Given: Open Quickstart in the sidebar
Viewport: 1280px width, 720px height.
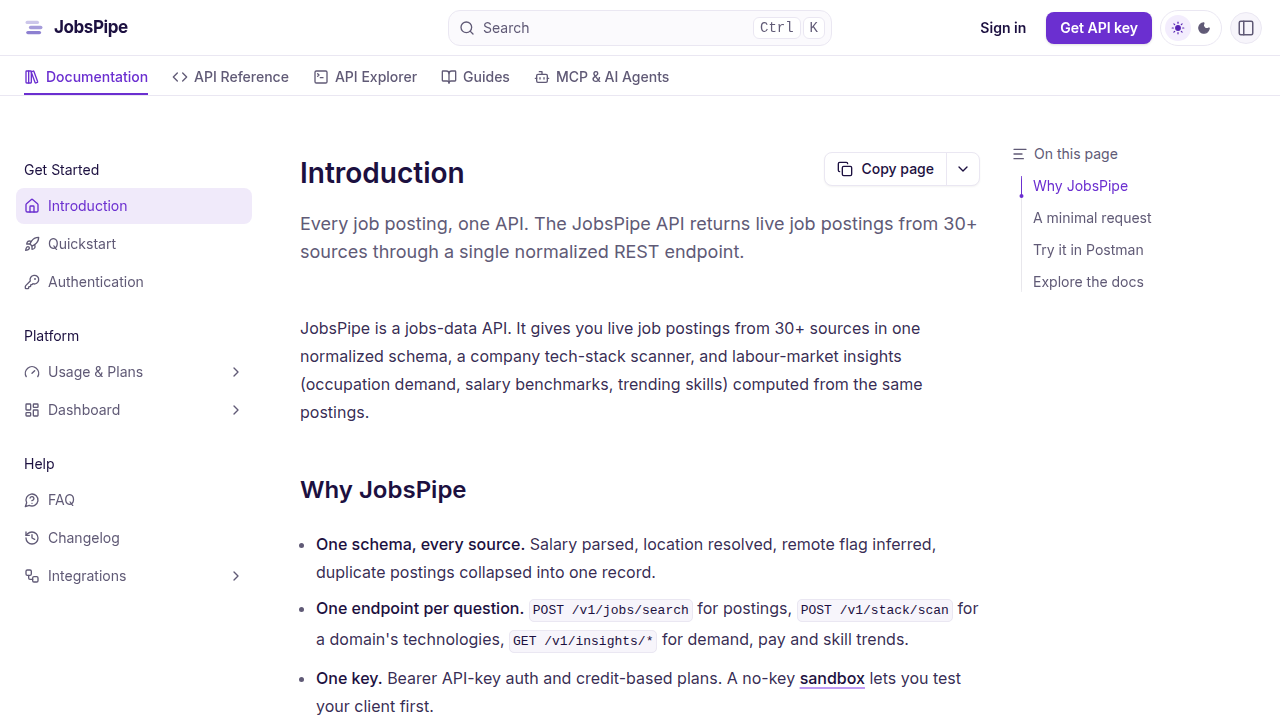Looking at the screenshot, I should (134, 244).
